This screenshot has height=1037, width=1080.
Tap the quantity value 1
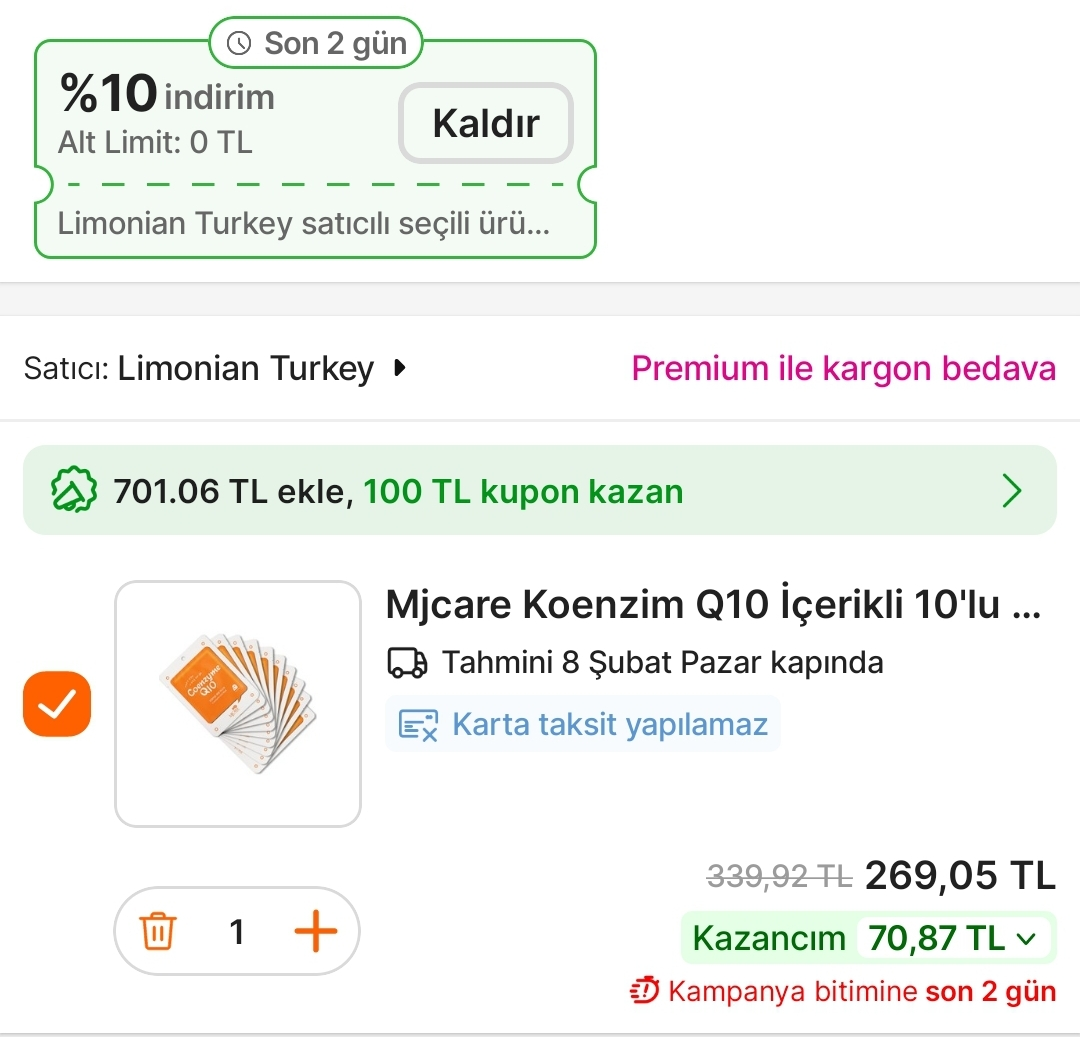(x=237, y=932)
